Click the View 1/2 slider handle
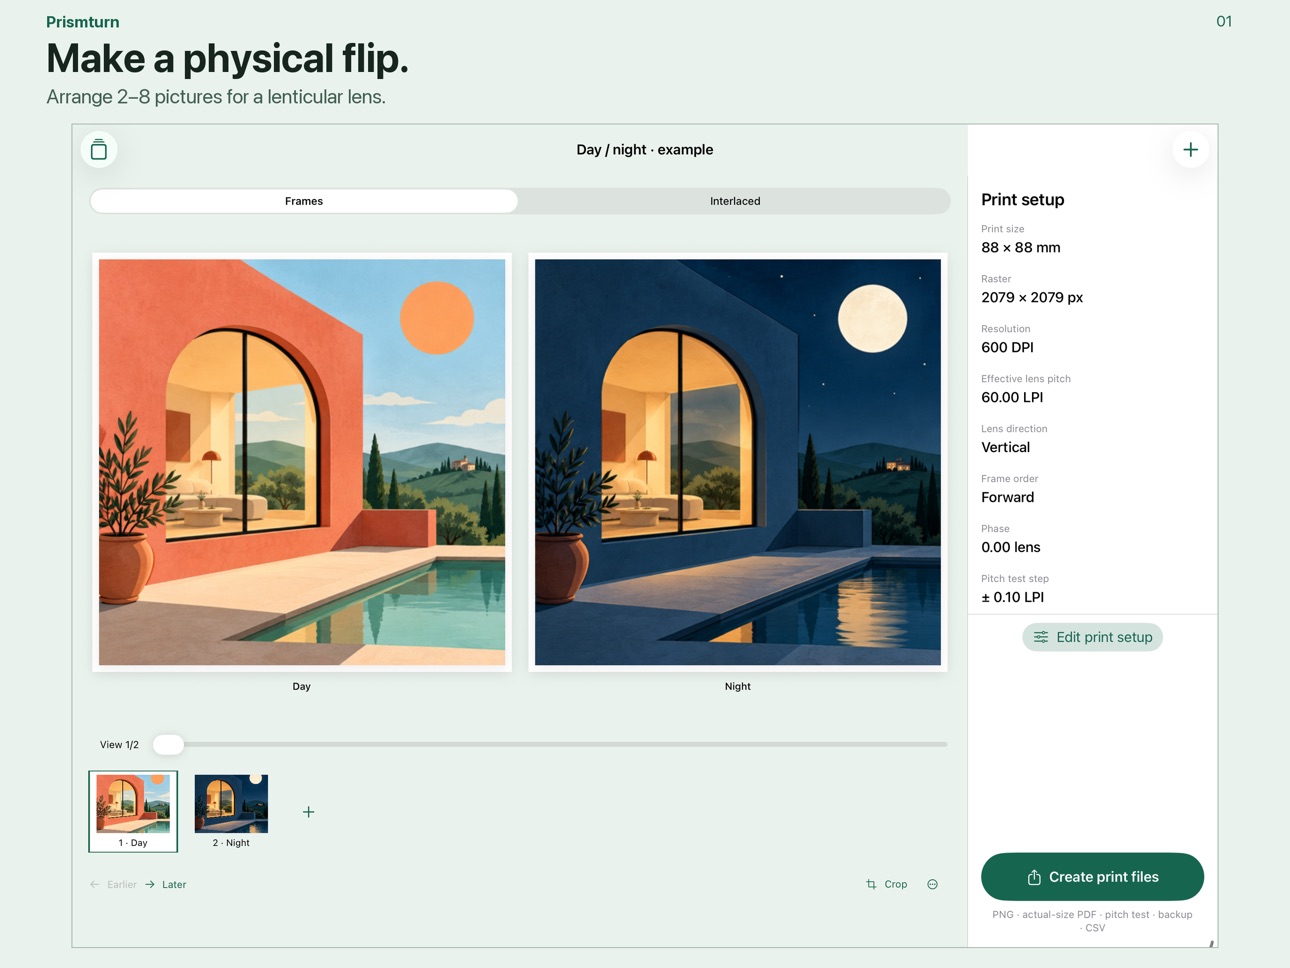Viewport: 1290px width, 968px height. 169,744
